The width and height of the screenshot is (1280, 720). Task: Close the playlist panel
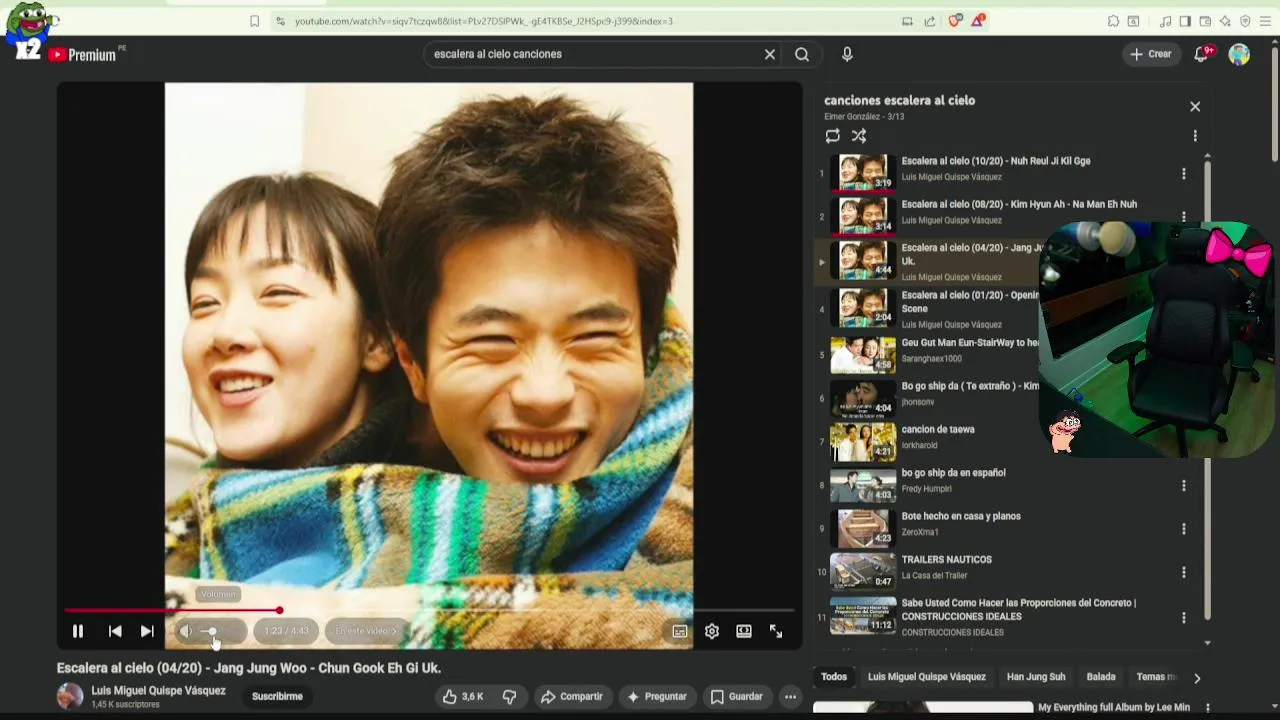1195,106
